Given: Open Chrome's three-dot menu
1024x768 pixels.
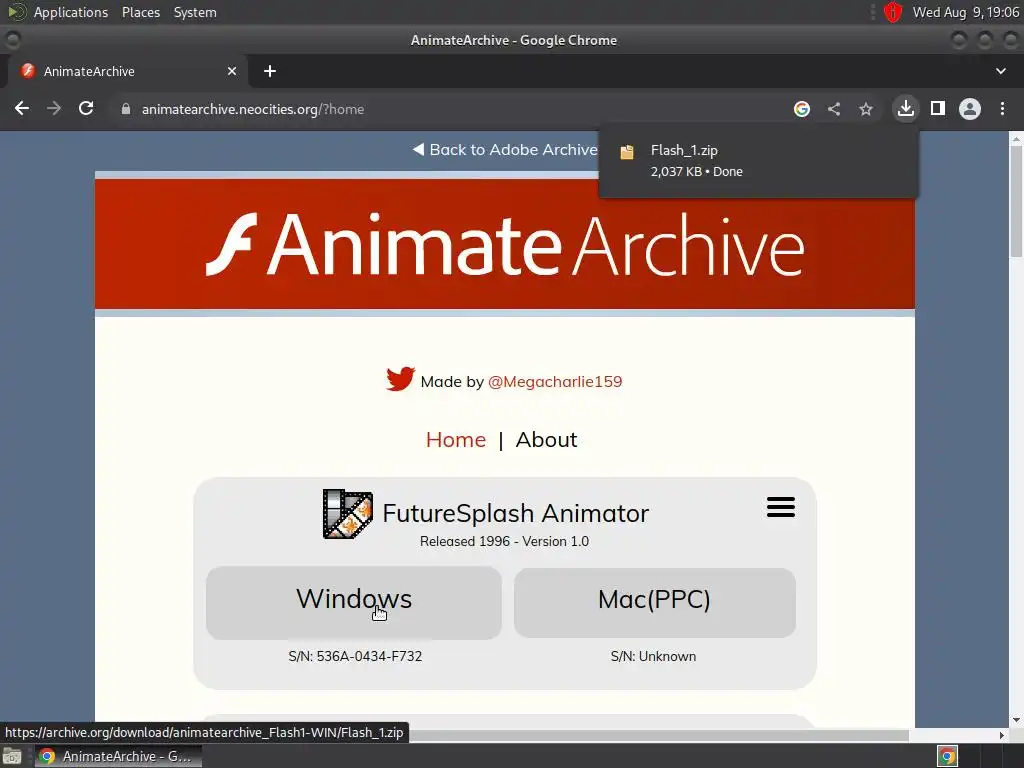Looking at the screenshot, I should pyautogui.click(x=1002, y=109).
